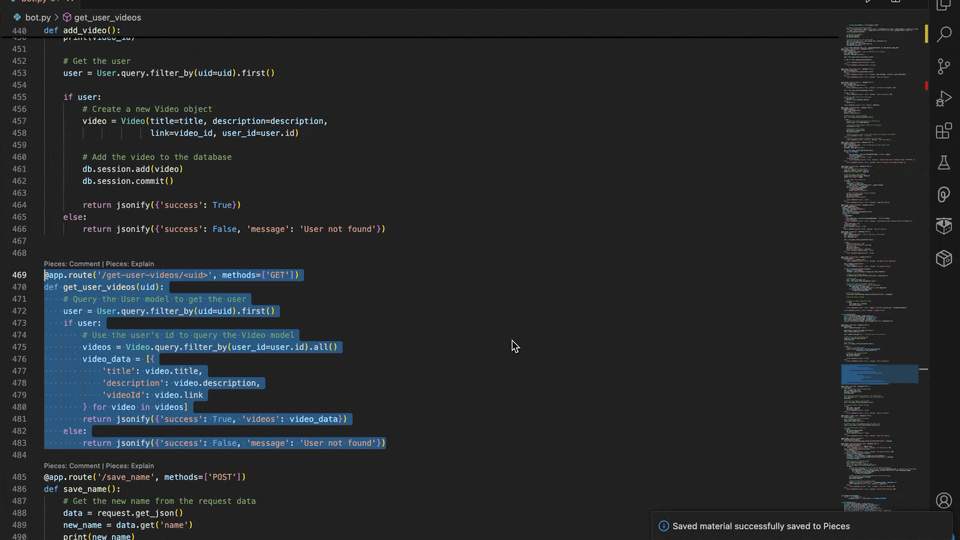Select bot.py in the breadcrumb
Viewport: 960px width, 540px height.
point(38,18)
